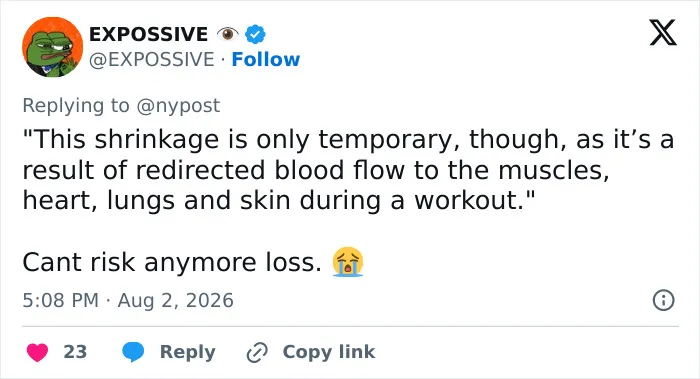The height and width of the screenshot is (379, 700).
Task: Click the Aug 2, 2026 date
Action: click(175, 300)
